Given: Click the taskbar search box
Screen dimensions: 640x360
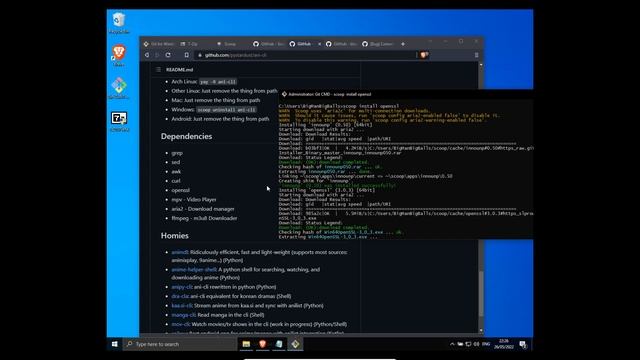Looking at the screenshot, I should click(x=180, y=344).
